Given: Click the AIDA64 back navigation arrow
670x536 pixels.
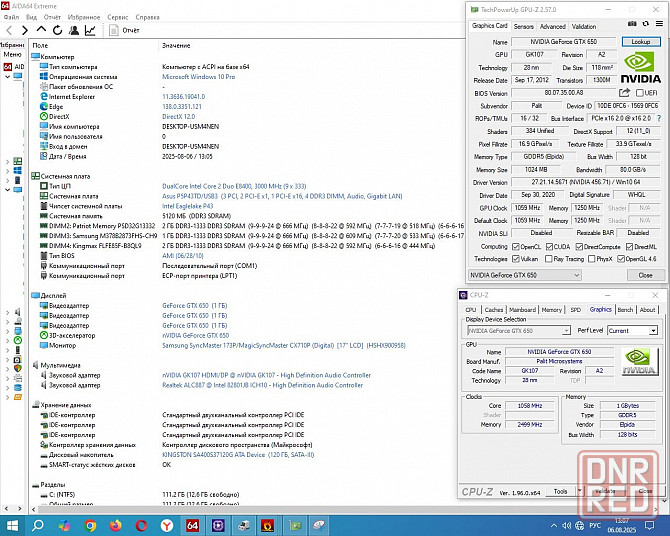Looking at the screenshot, I should click(x=9, y=30).
